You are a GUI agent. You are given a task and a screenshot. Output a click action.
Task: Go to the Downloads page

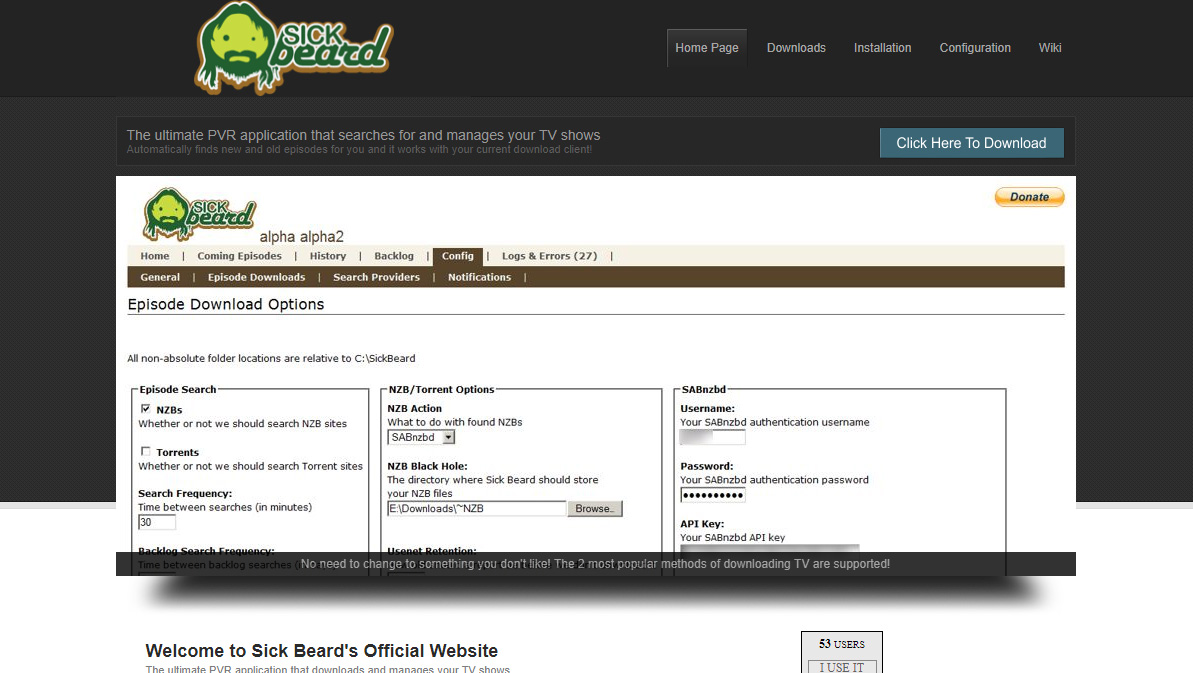[796, 48]
